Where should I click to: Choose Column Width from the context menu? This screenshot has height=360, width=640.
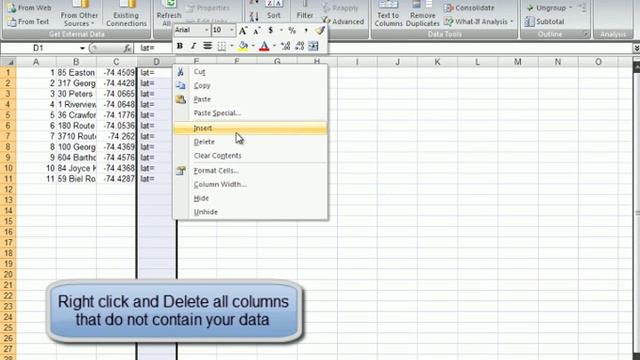(250, 184)
